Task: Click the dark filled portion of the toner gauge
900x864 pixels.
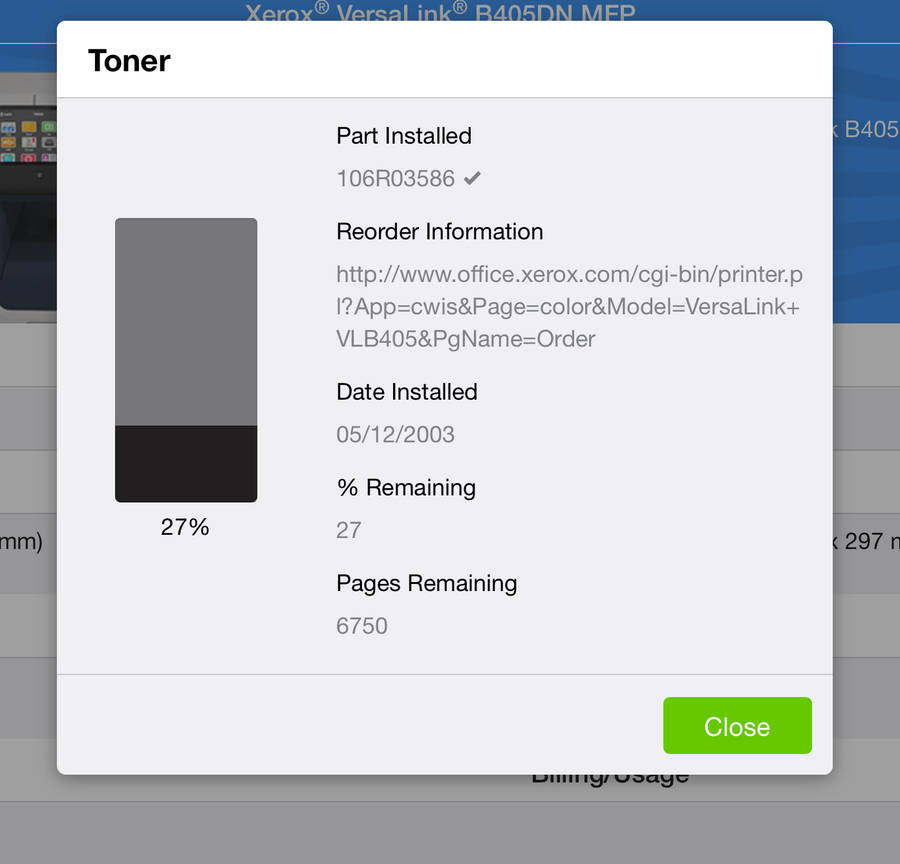Action: point(186,464)
